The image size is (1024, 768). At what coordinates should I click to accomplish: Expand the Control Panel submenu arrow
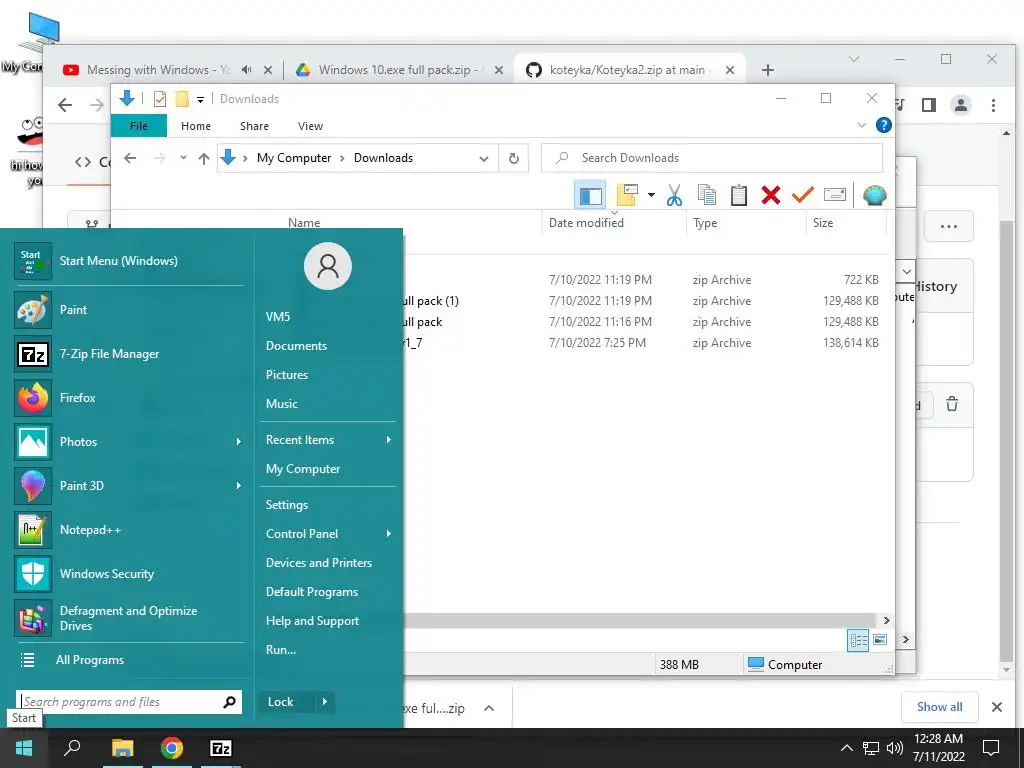click(x=389, y=534)
